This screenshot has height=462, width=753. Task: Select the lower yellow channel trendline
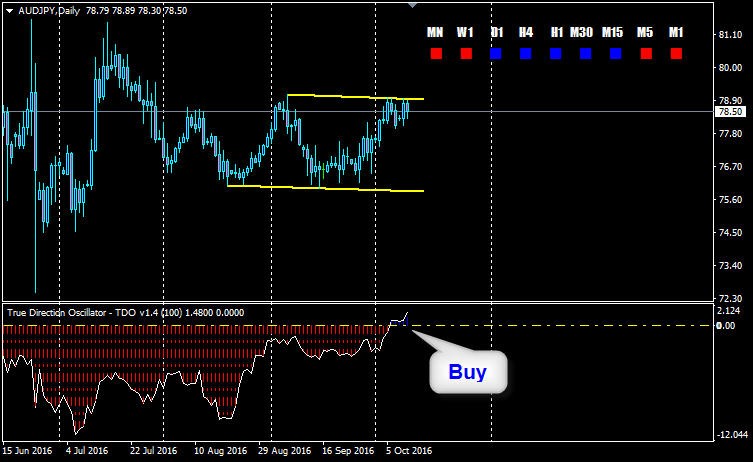click(326, 188)
